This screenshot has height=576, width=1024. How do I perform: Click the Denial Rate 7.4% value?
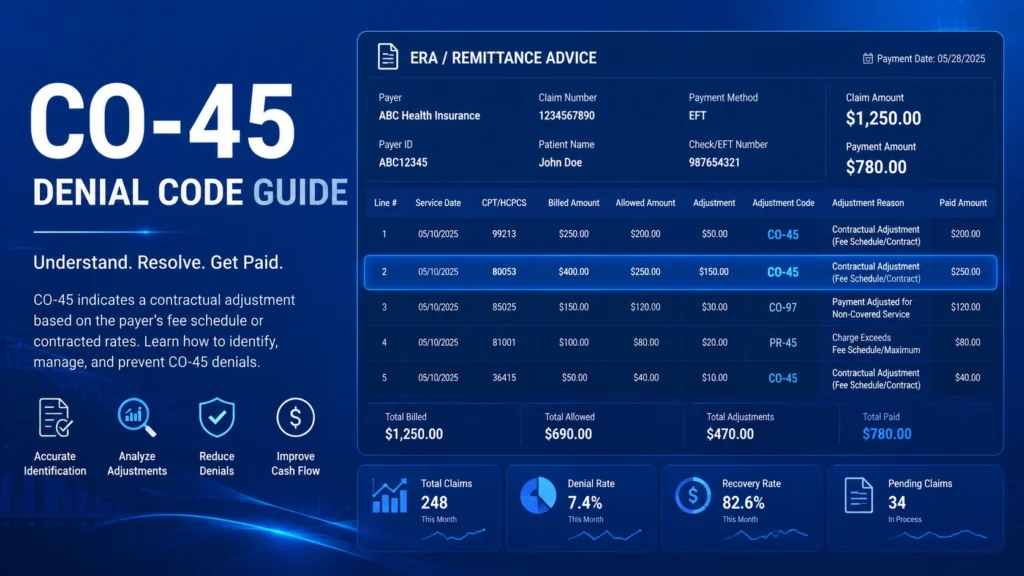tap(584, 503)
